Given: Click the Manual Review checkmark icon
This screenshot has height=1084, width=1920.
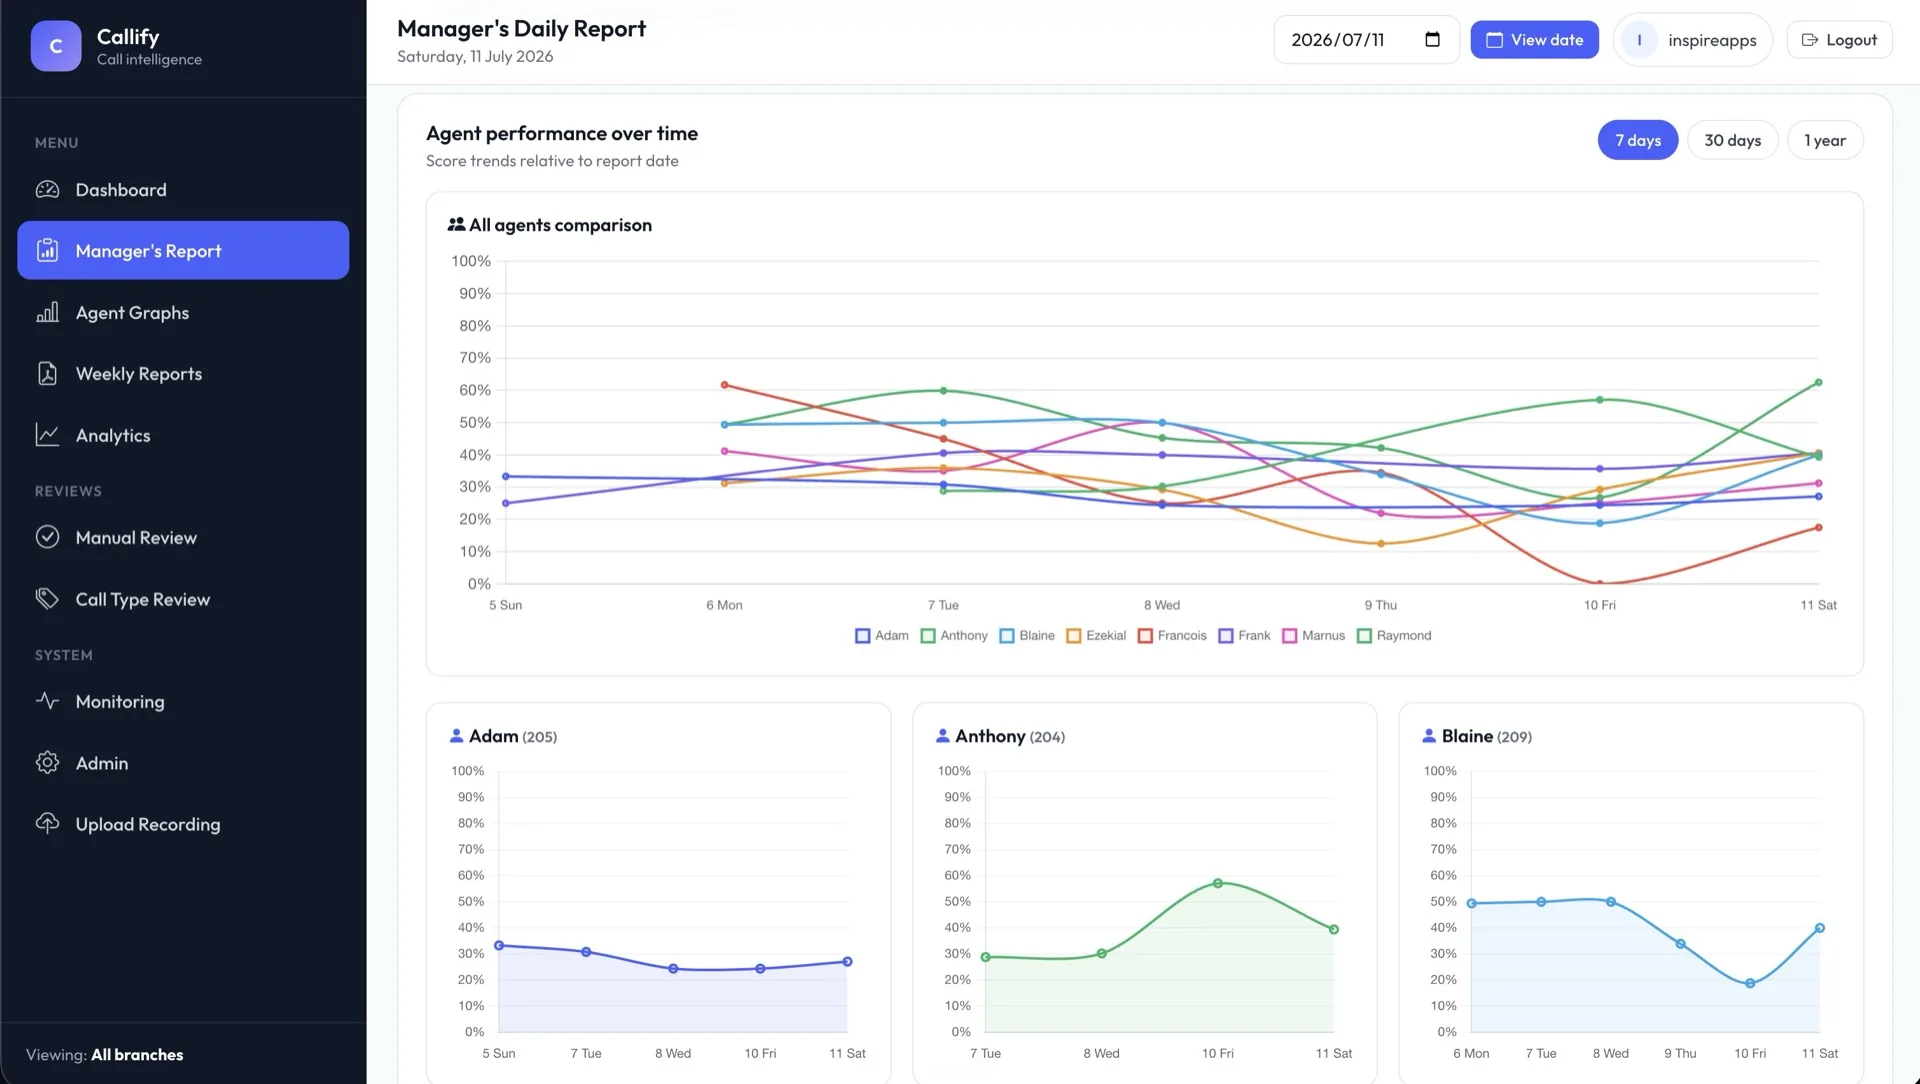Looking at the screenshot, I should pos(47,538).
